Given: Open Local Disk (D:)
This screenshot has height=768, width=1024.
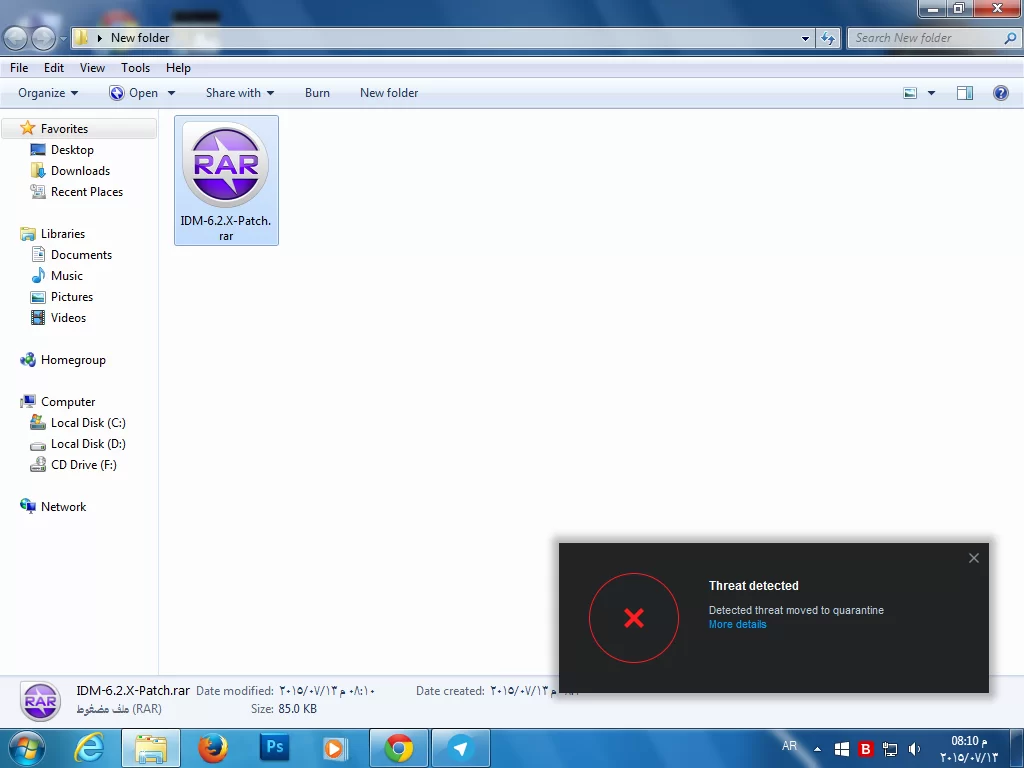Looking at the screenshot, I should [x=88, y=443].
